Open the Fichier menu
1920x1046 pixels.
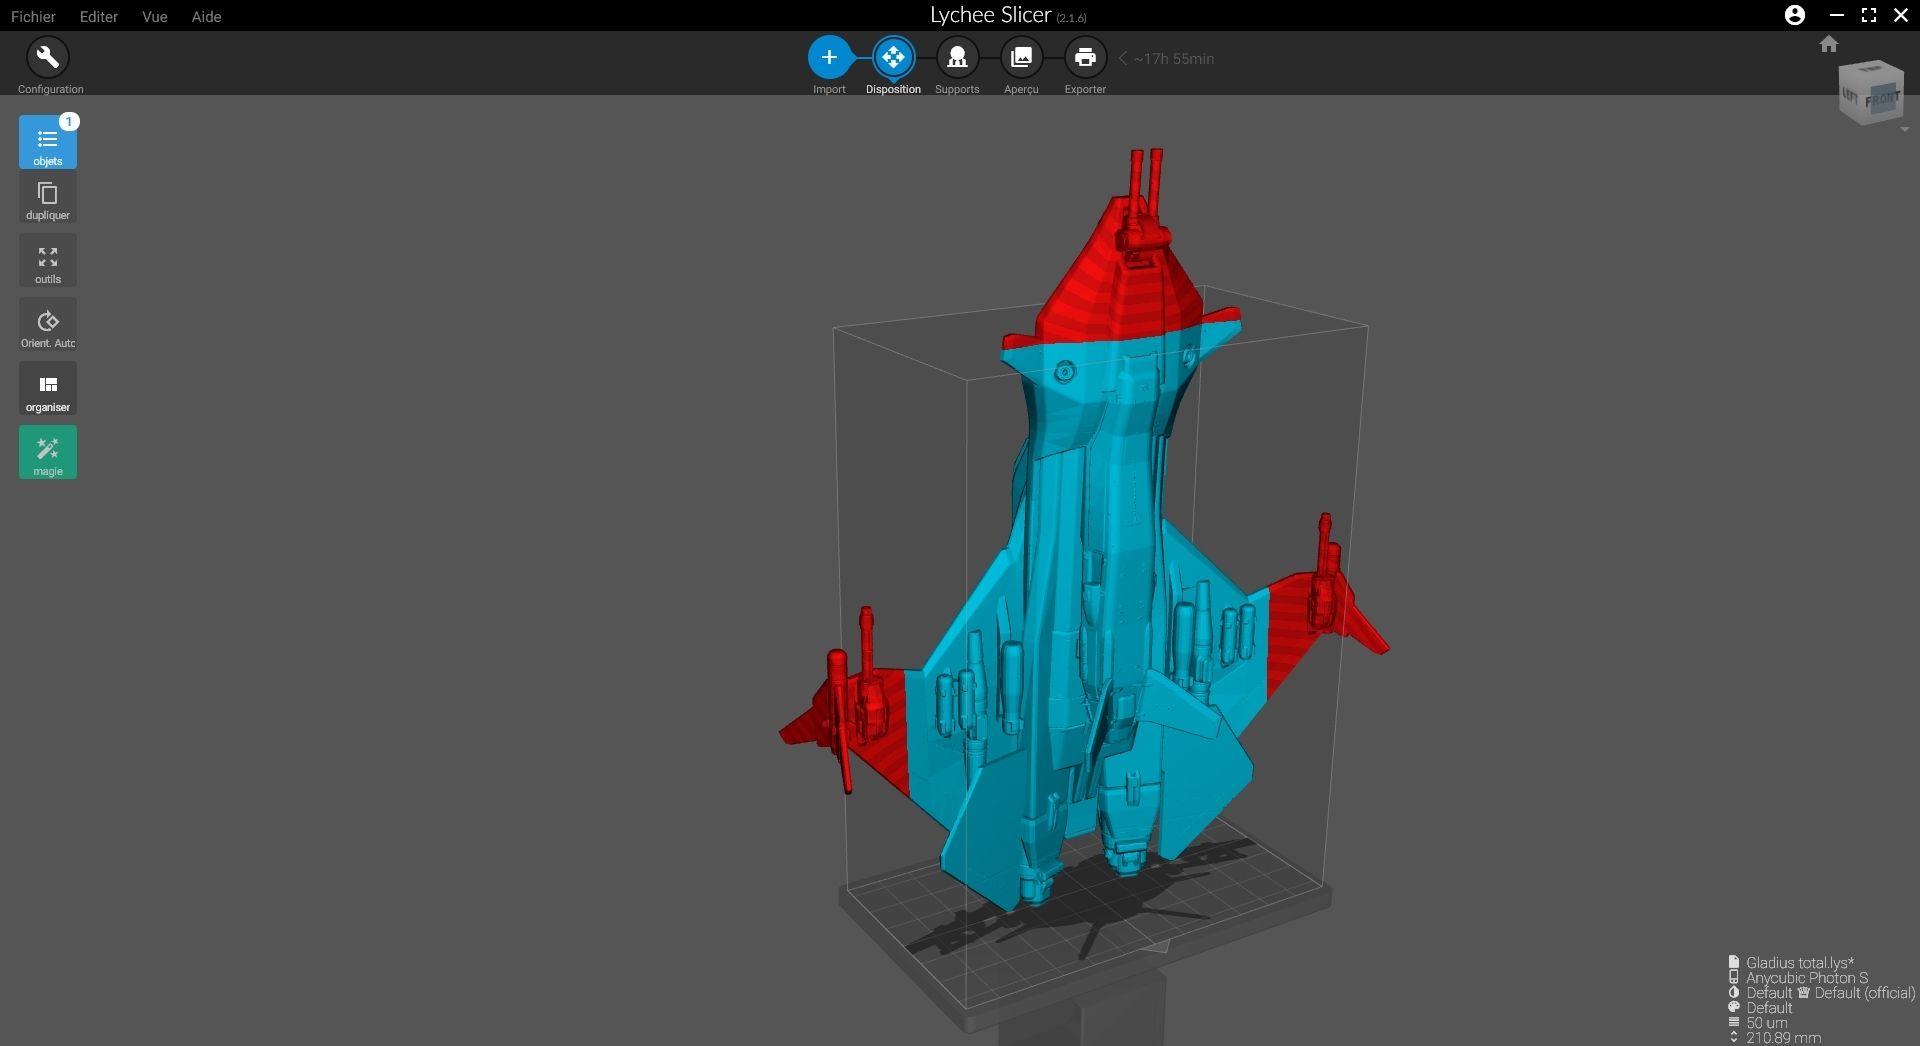33,16
